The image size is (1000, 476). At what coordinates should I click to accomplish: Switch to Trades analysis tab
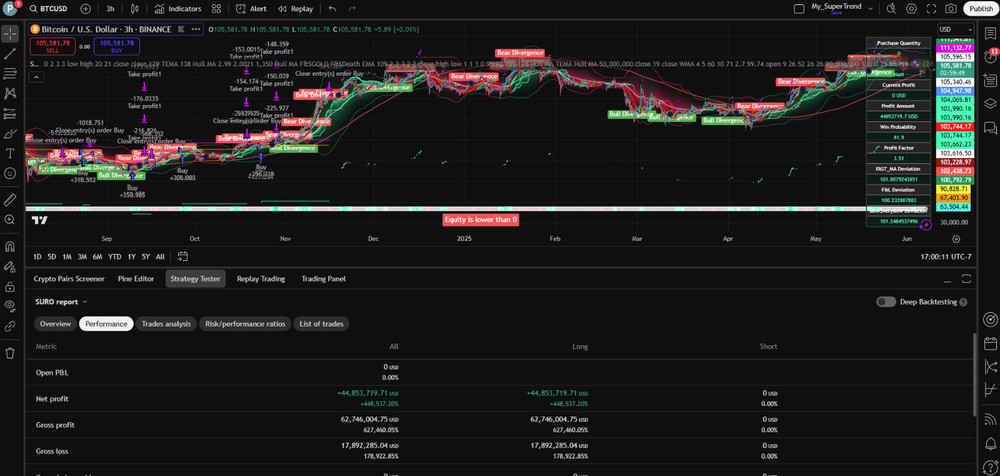click(x=166, y=324)
